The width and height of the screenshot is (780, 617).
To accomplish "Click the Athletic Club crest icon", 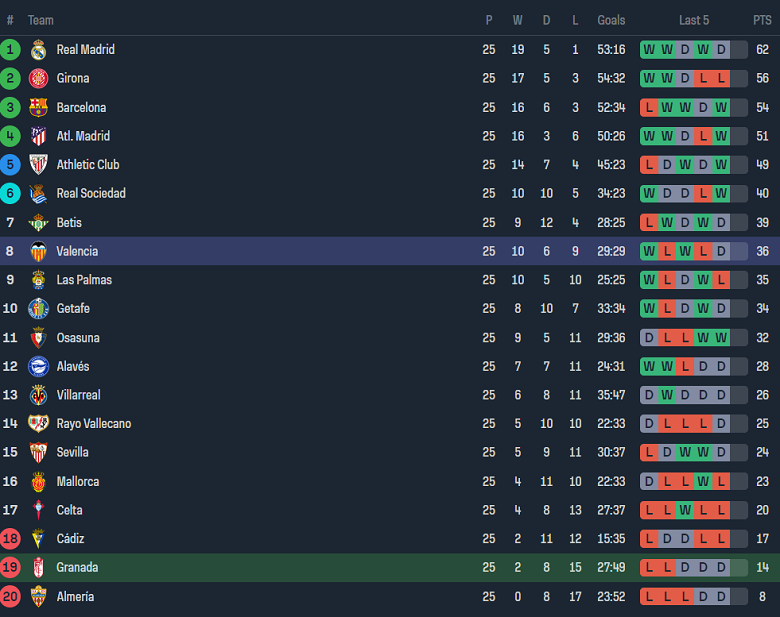I will click(x=39, y=165).
